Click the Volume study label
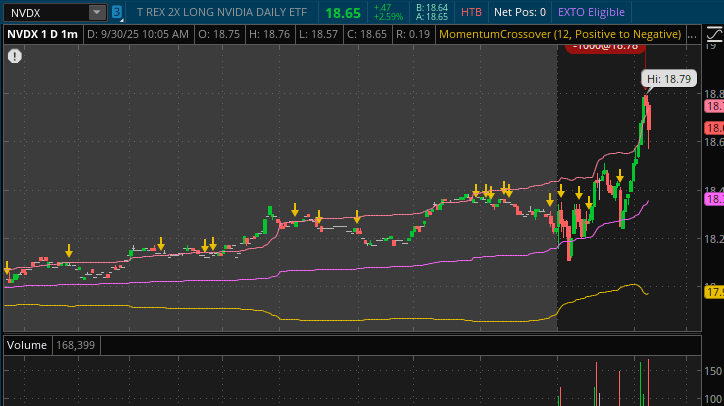Screen dimensions: 724x406 click(27, 345)
